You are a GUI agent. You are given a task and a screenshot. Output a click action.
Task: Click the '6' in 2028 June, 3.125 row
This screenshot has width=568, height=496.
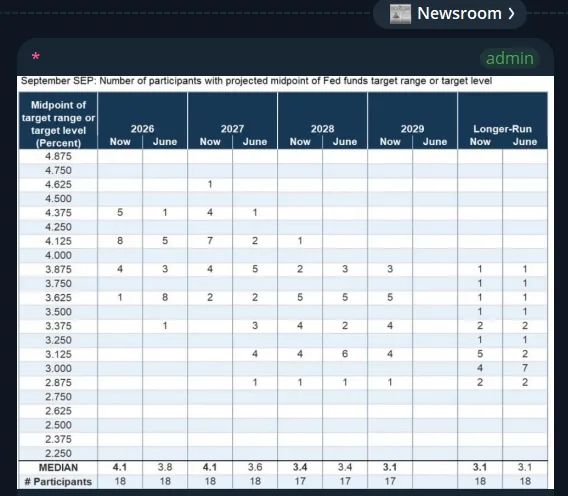click(x=345, y=354)
